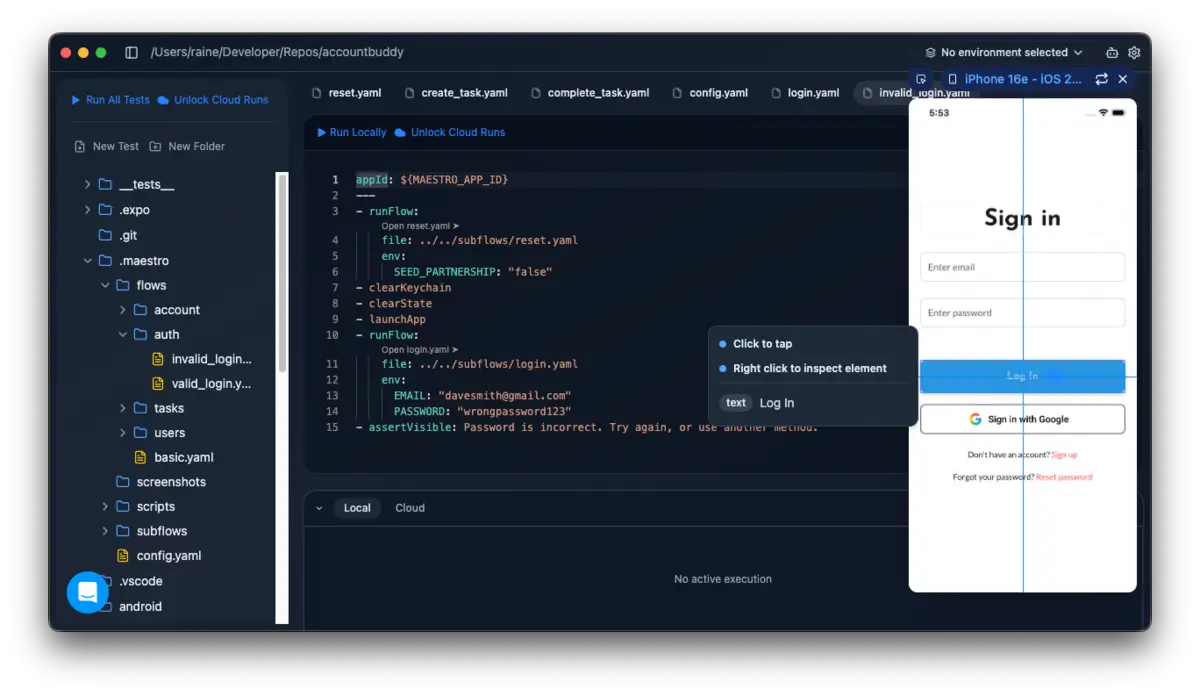The height and width of the screenshot is (696, 1200).
Task: Select the Local execution tab
Action: click(x=357, y=508)
